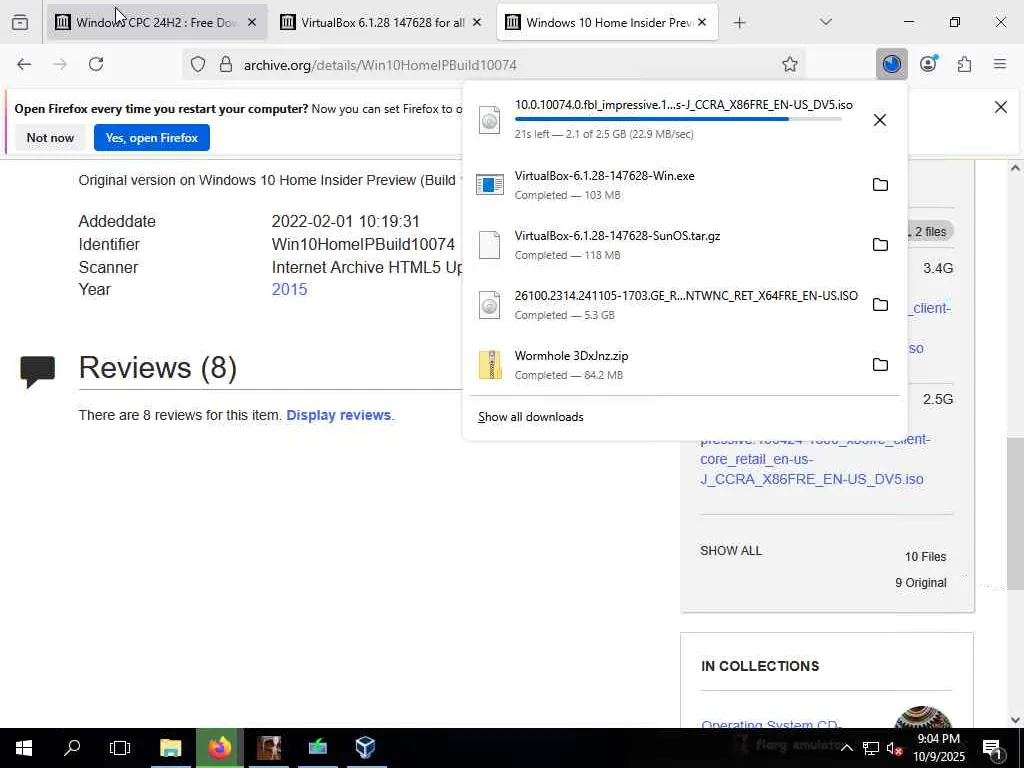Open clock showing 9:04 PM

coord(939,748)
